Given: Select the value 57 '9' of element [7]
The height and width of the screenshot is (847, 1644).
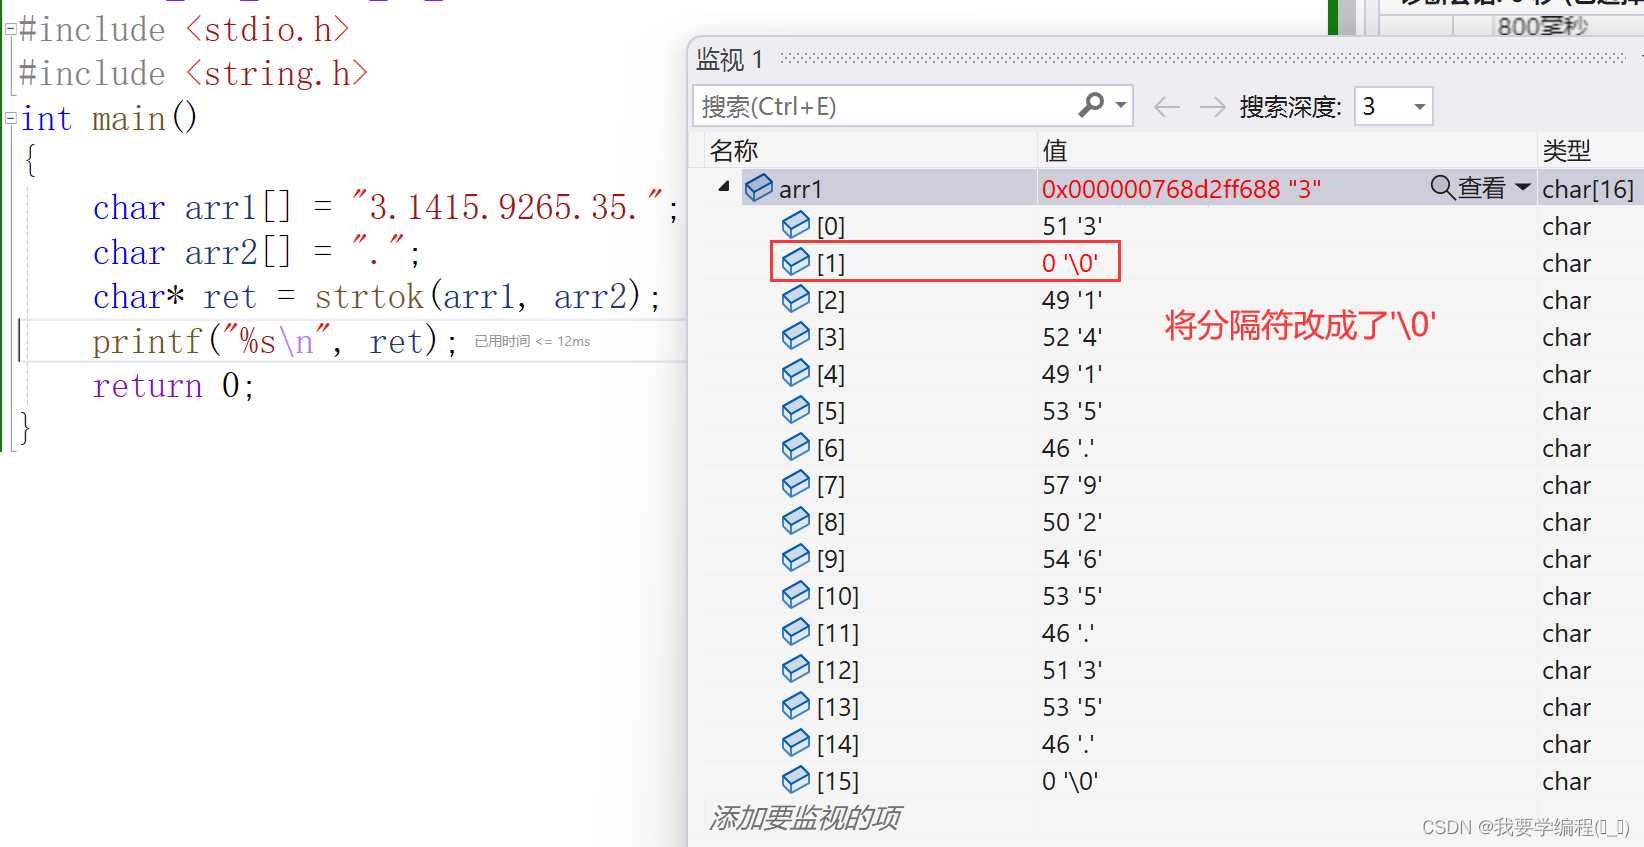Looking at the screenshot, I should 1072,485.
